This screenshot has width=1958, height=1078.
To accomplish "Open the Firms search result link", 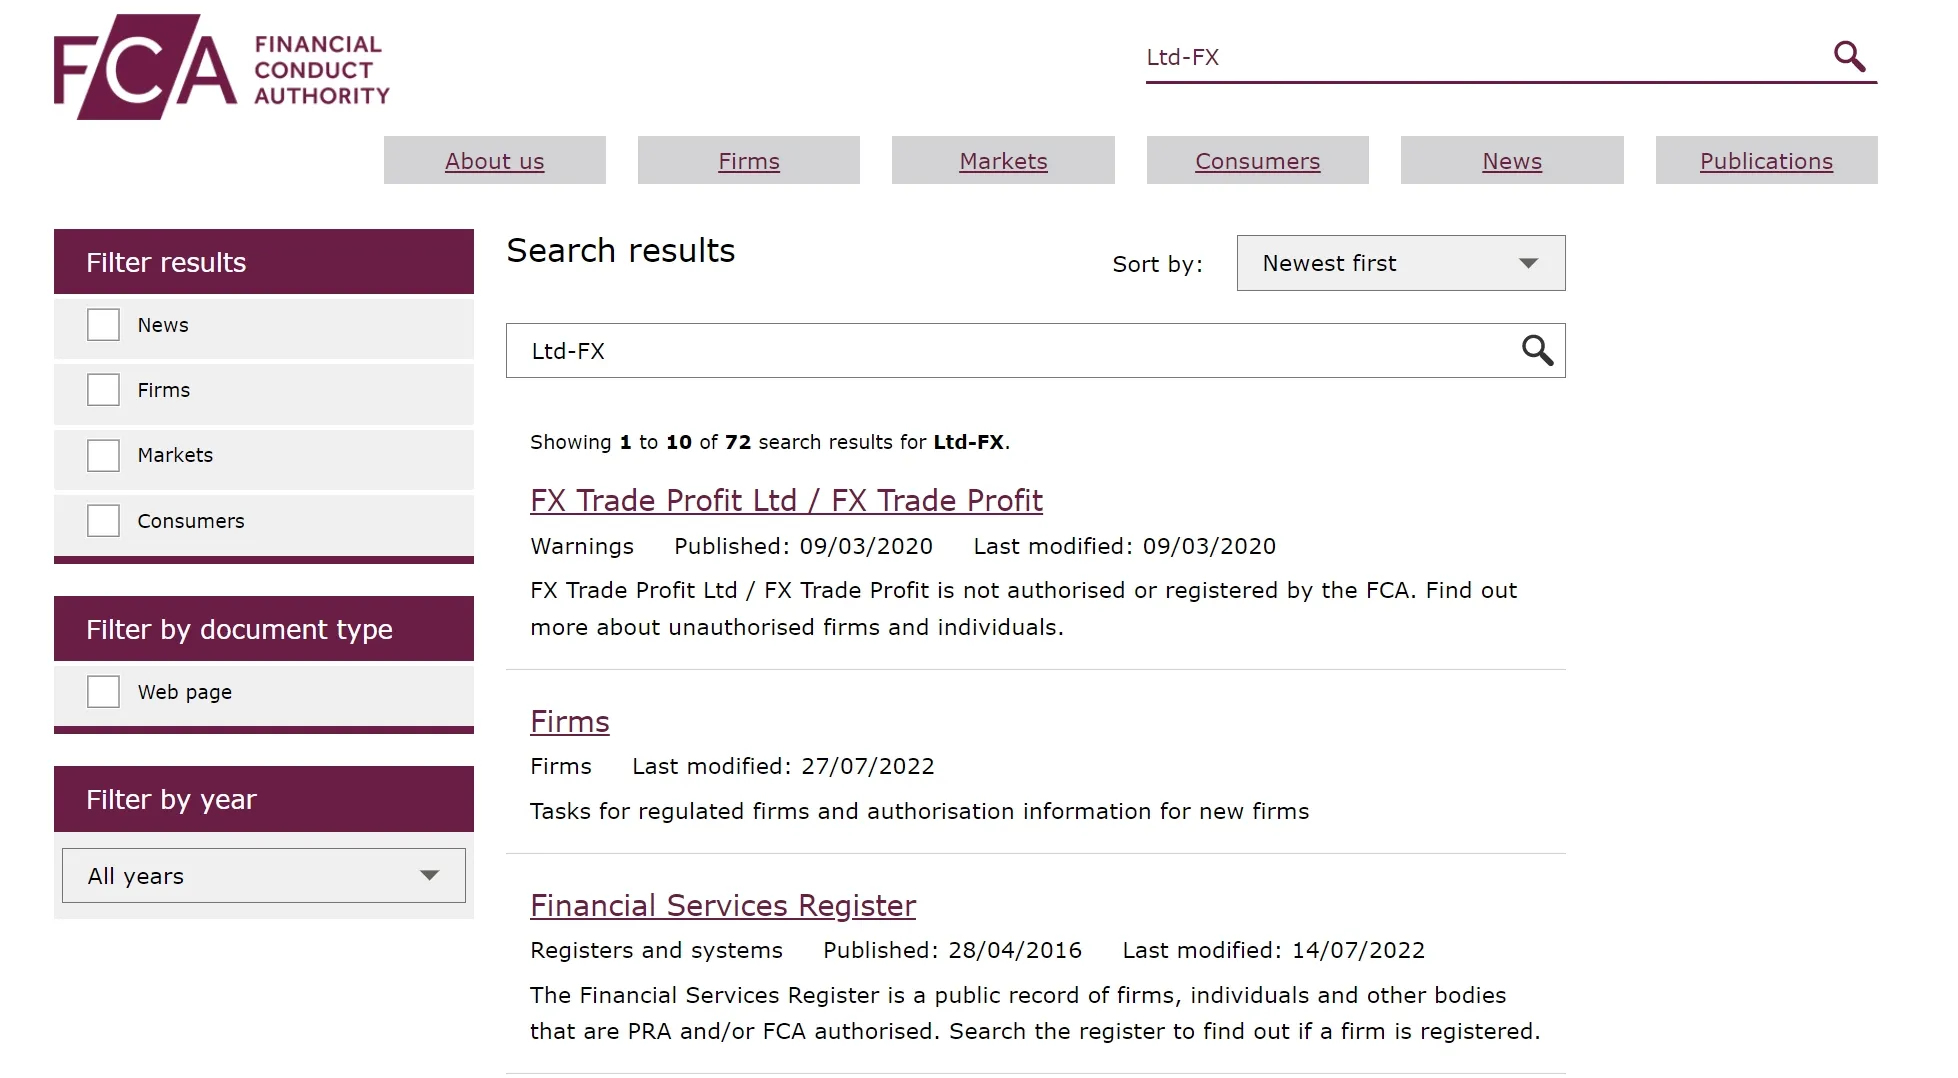I will click(570, 721).
